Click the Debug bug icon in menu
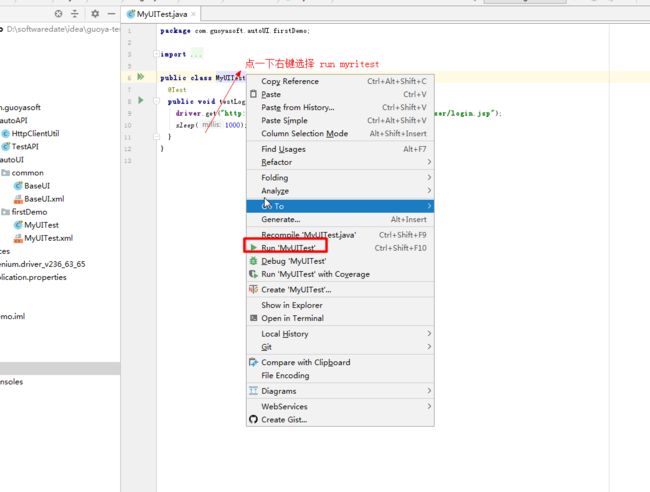This screenshot has height=492, width=650. click(x=253, y=261)
